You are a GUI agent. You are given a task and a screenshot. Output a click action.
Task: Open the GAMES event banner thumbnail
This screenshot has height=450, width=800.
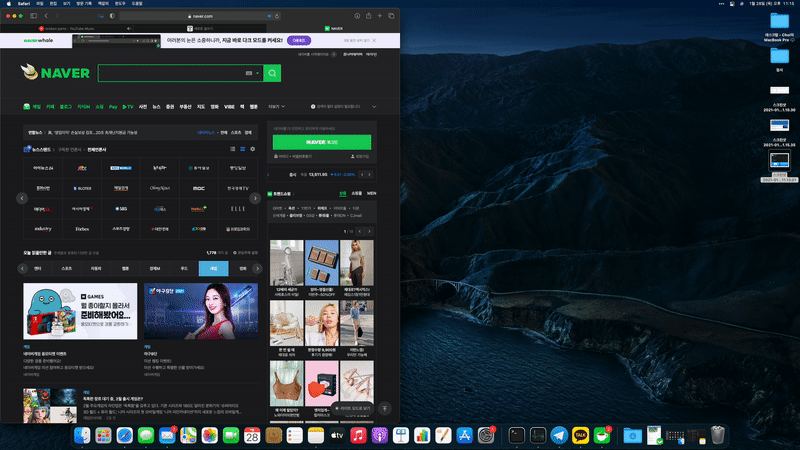[80, 311]
